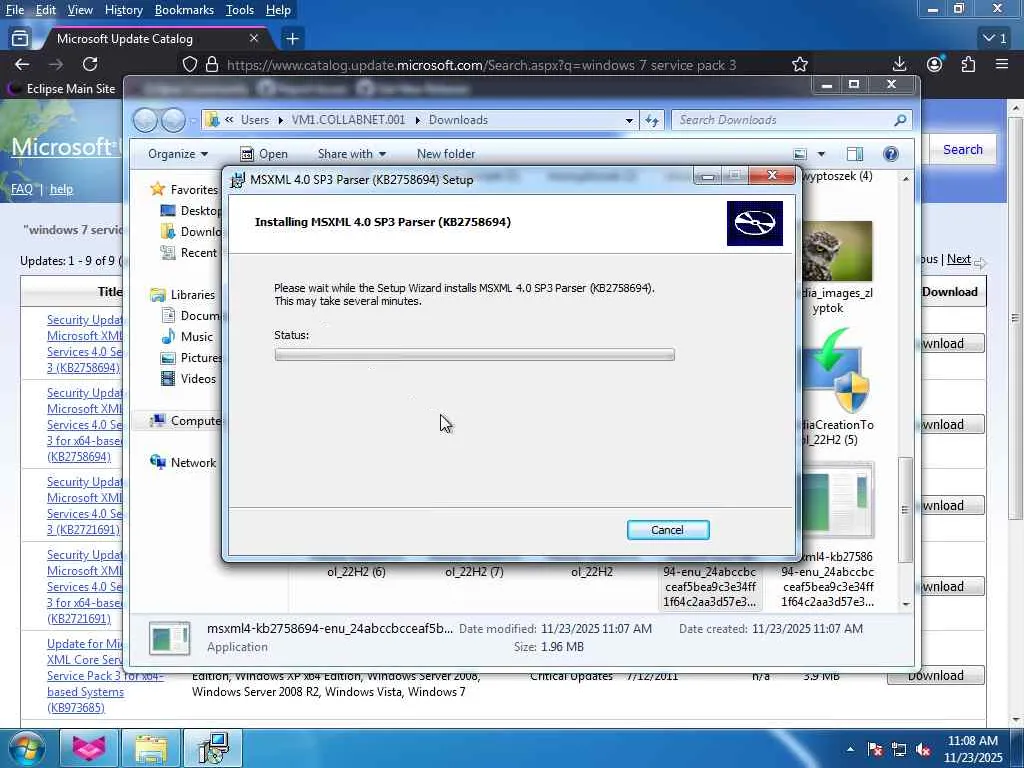1024x768 pixels.
Task: Open the View menu in Firefox
Action: (80, 10)
